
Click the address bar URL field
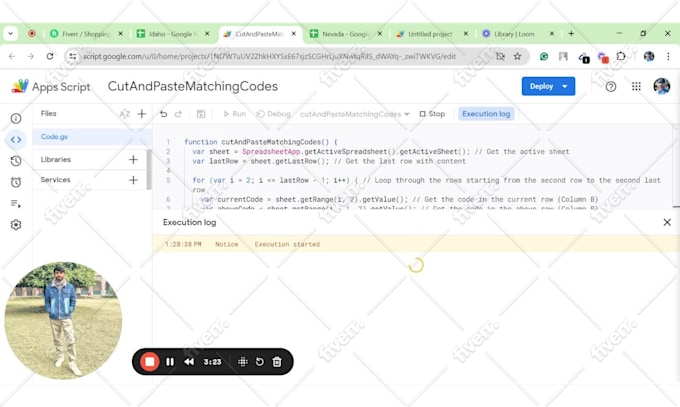pos(269,56)
